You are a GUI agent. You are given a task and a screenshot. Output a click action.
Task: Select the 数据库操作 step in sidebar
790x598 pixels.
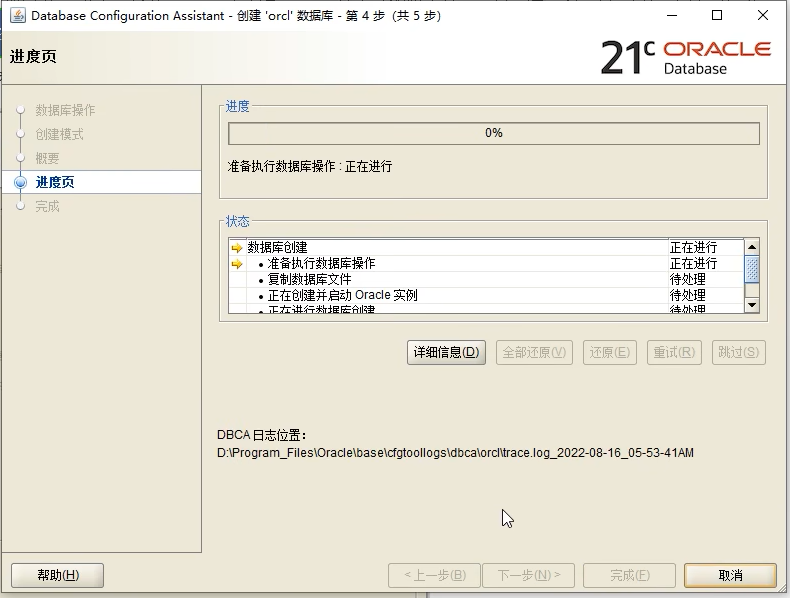click(65, 110)
